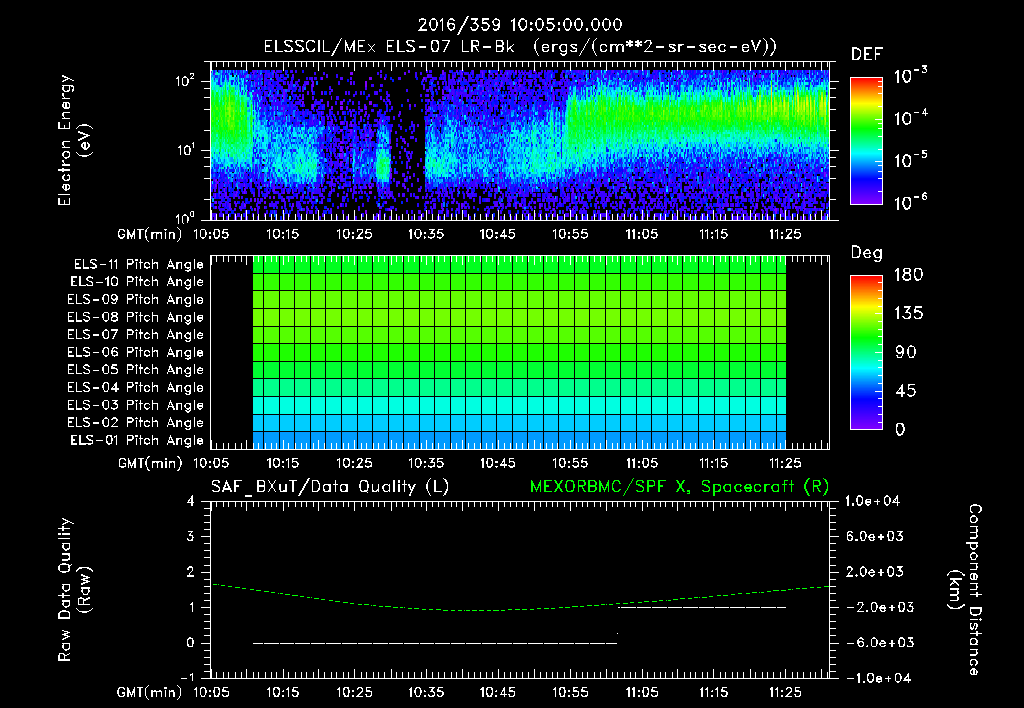Screen dimensions: 1024x708
Task: Click the title timestamp 2016/359 10:05:00.000
Action: click(x=520, y=25)
